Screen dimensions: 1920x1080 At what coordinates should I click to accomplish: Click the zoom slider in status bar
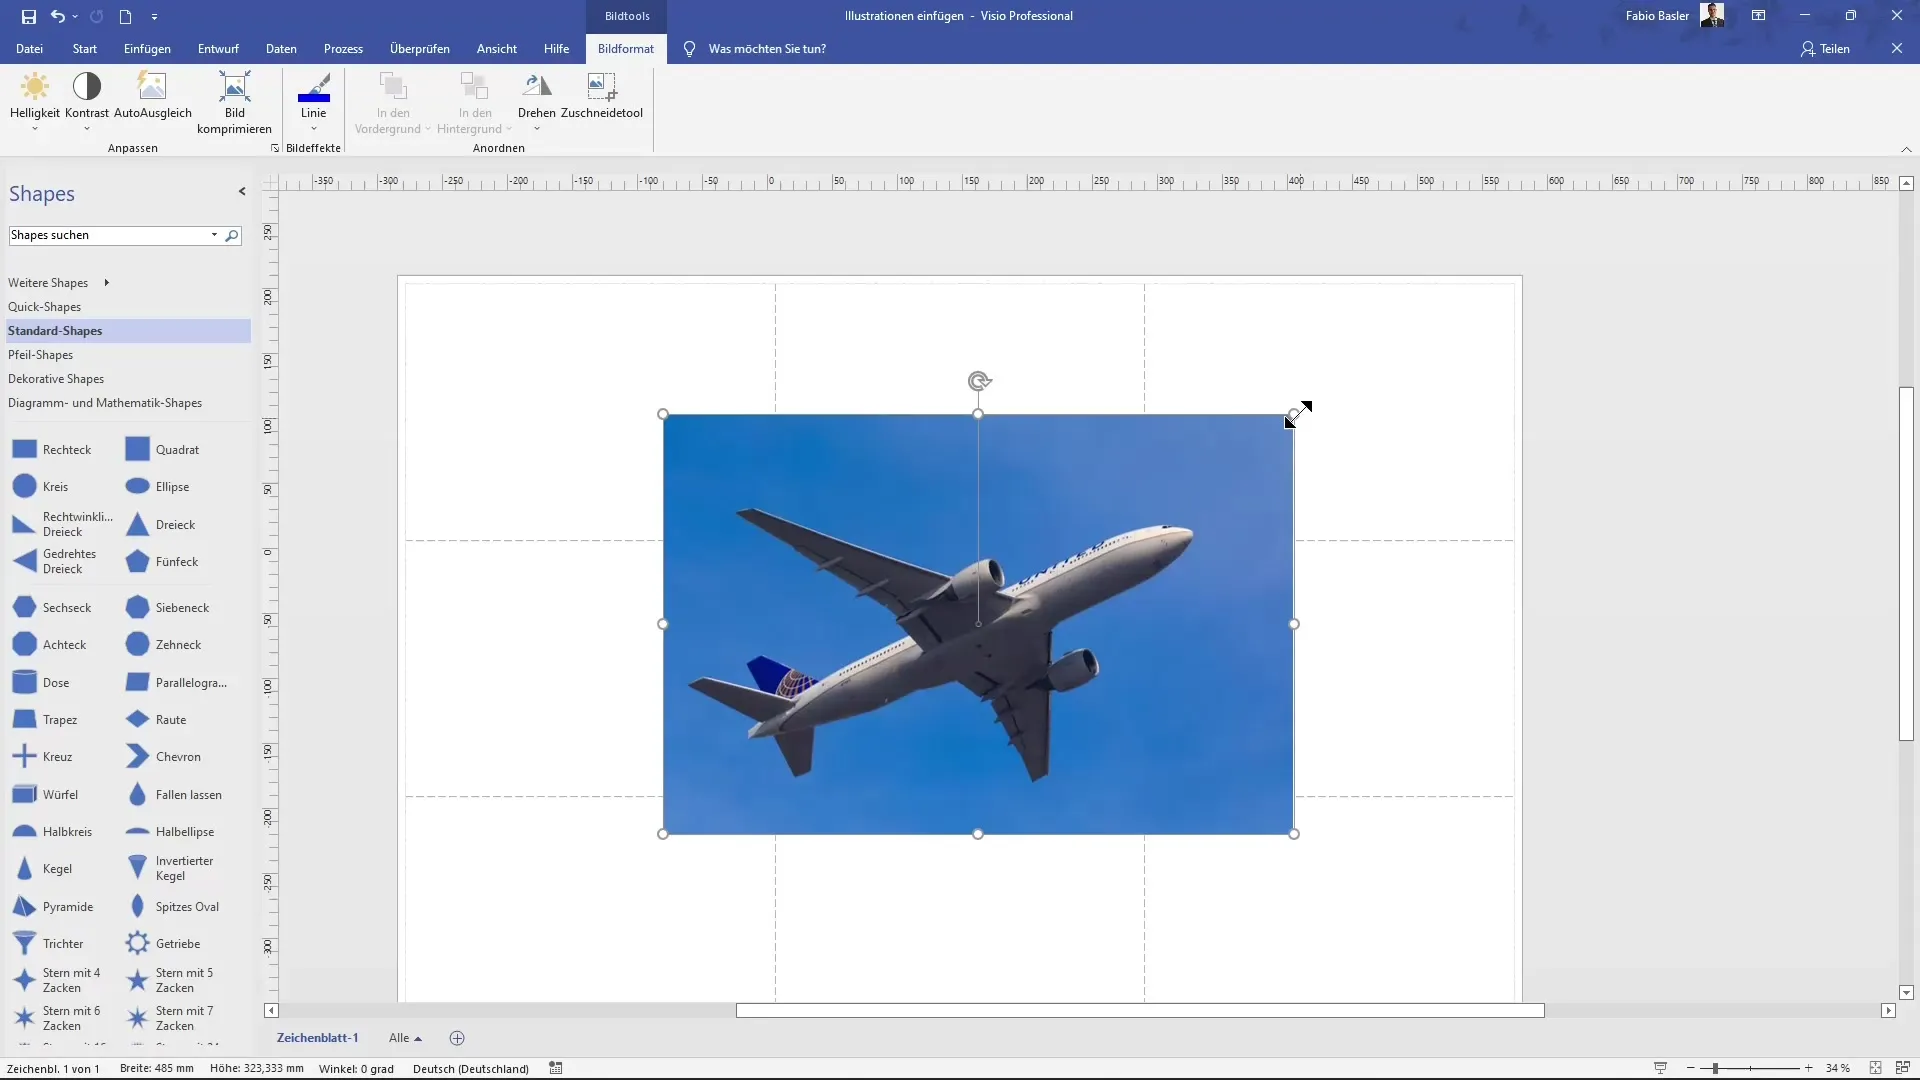click(1715, 1068)
